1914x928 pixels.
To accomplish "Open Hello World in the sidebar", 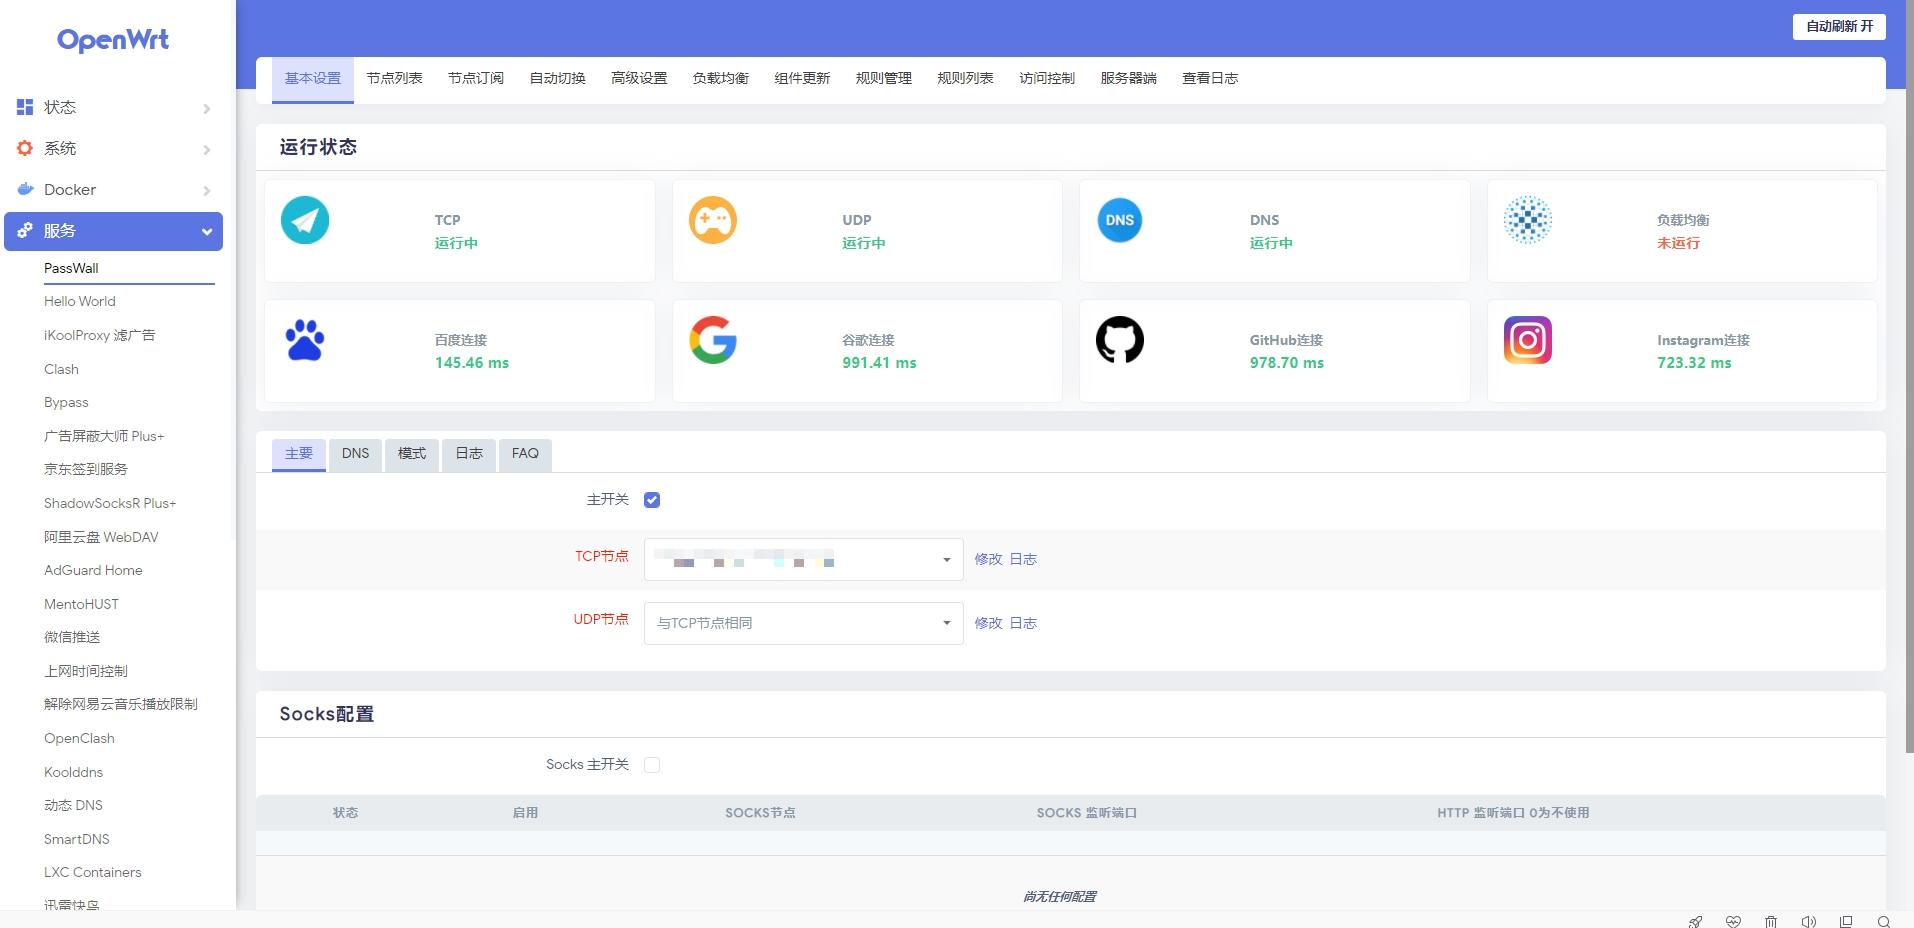I will pyautogui.click(x=80, y=301).
